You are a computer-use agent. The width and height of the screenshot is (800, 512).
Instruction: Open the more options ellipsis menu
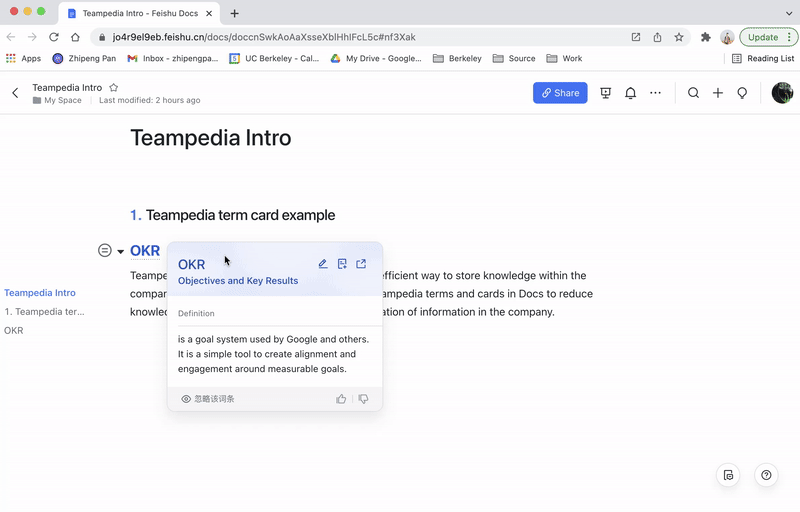click(655, 93)
